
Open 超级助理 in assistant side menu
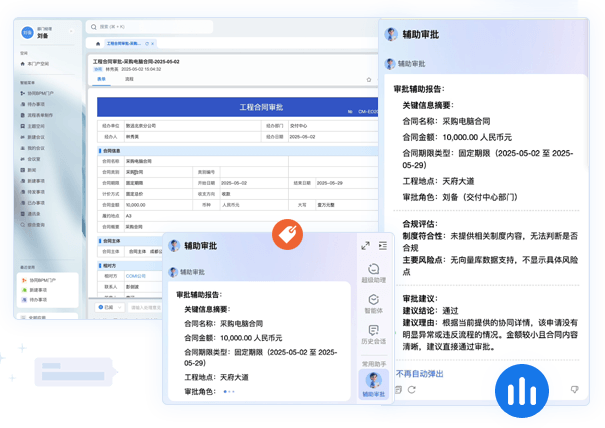click(373, 273)
